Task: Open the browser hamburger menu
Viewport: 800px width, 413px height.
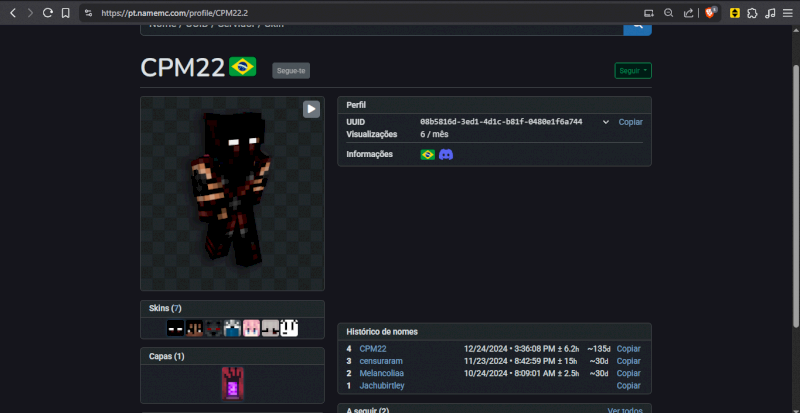Action: [788, 13]
